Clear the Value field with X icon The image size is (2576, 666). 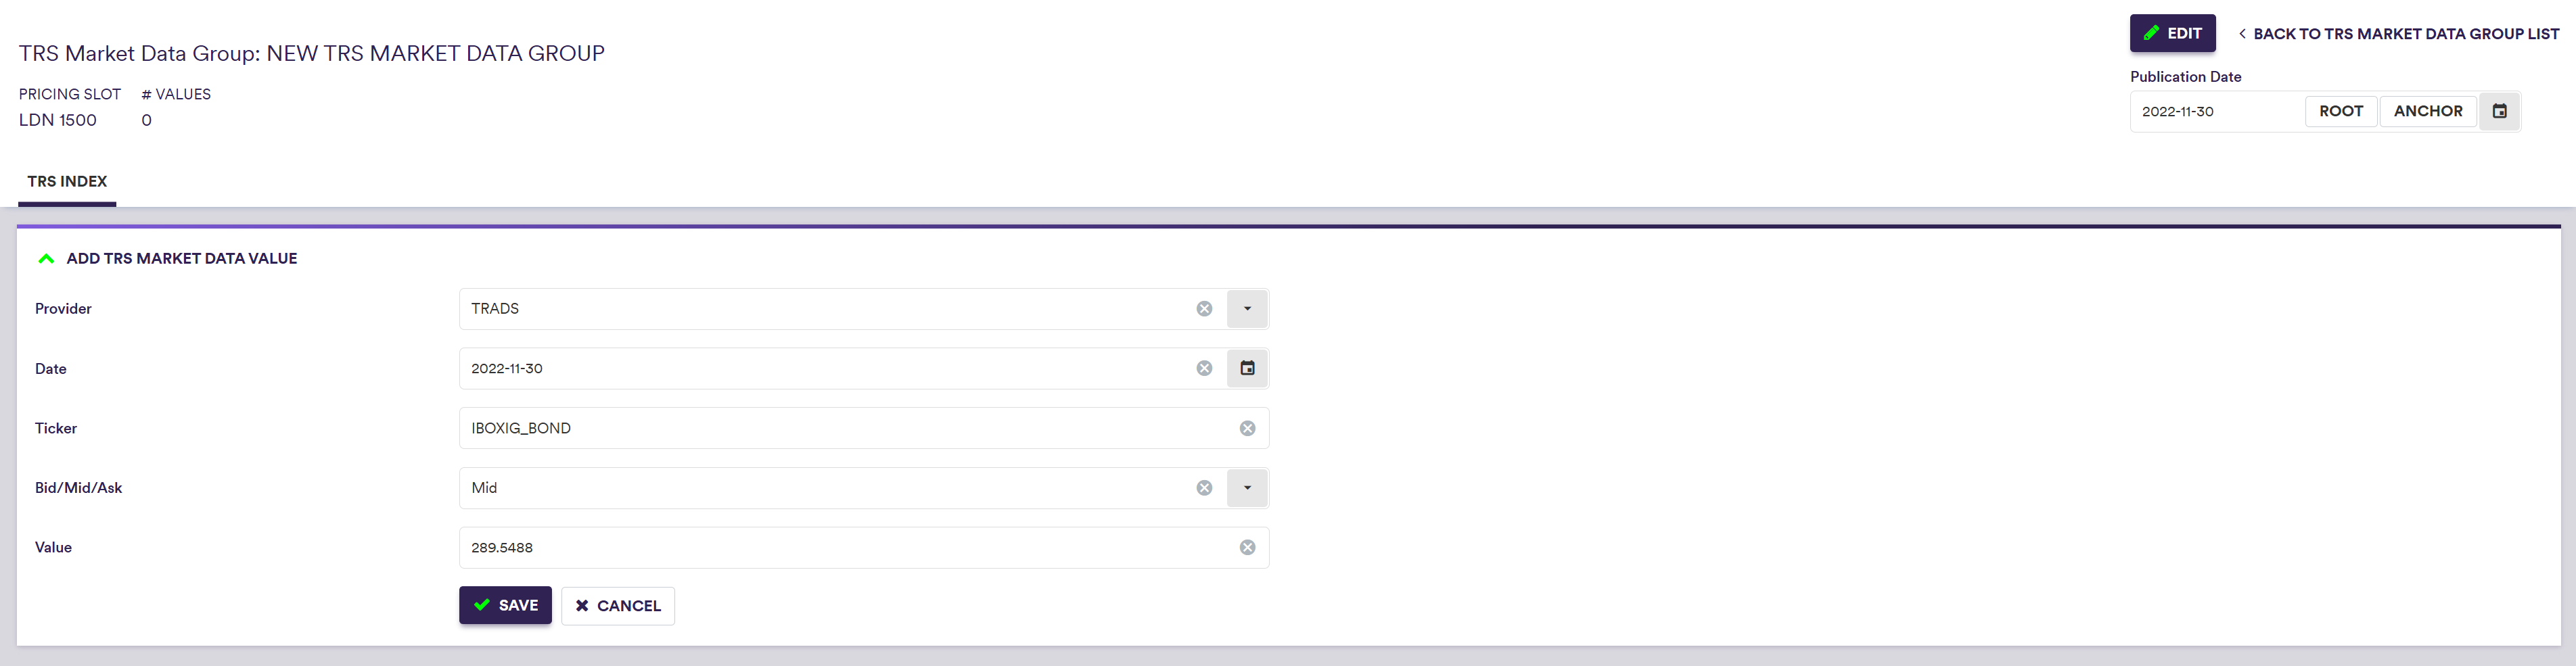[1247, 548]
